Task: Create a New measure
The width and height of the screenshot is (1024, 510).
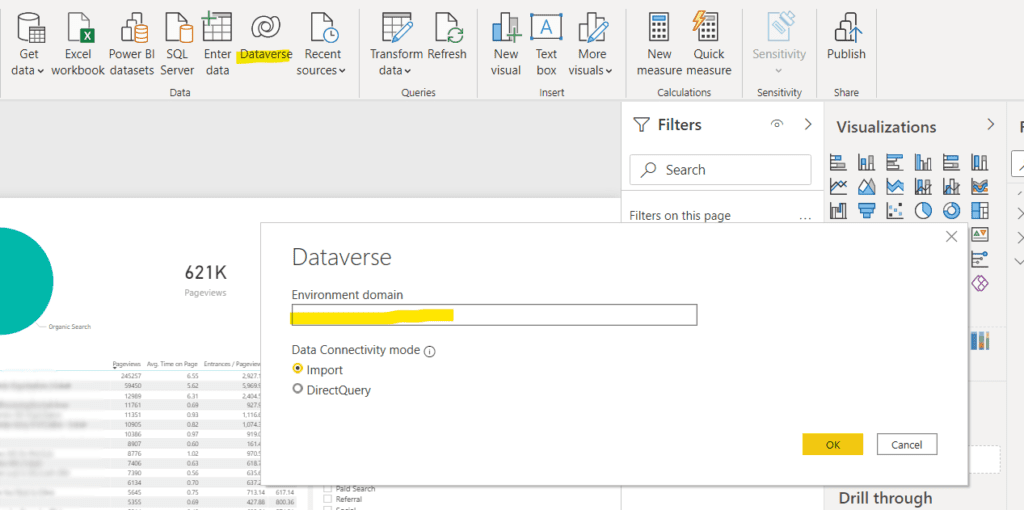Action: (660, 44)
